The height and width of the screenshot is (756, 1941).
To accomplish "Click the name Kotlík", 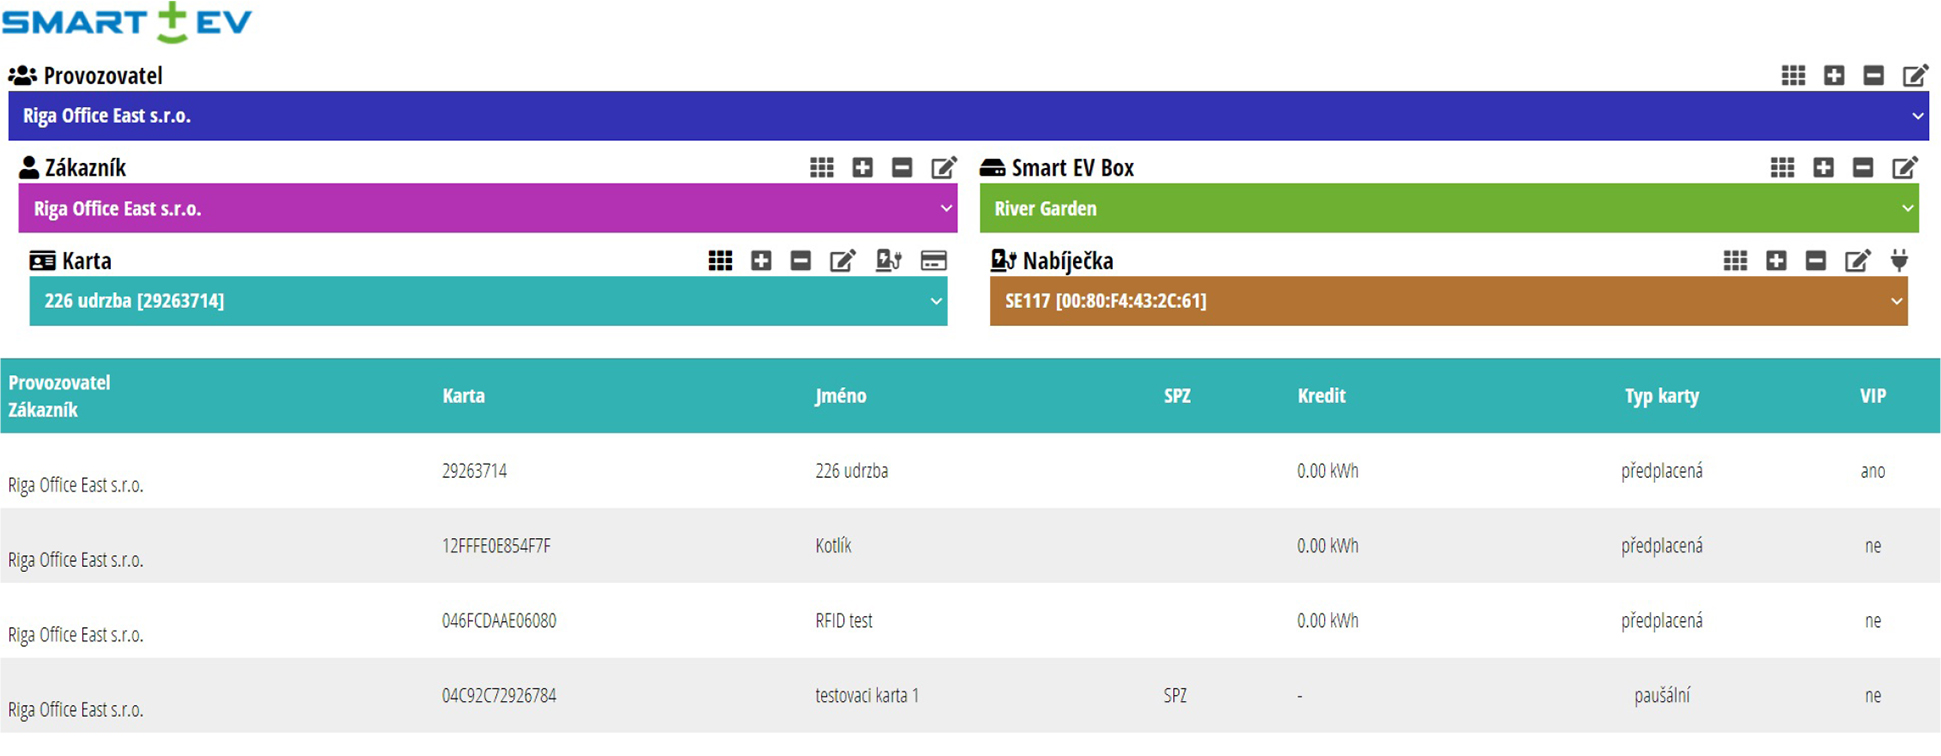I will pyautogui.click(x=834, y=546).
